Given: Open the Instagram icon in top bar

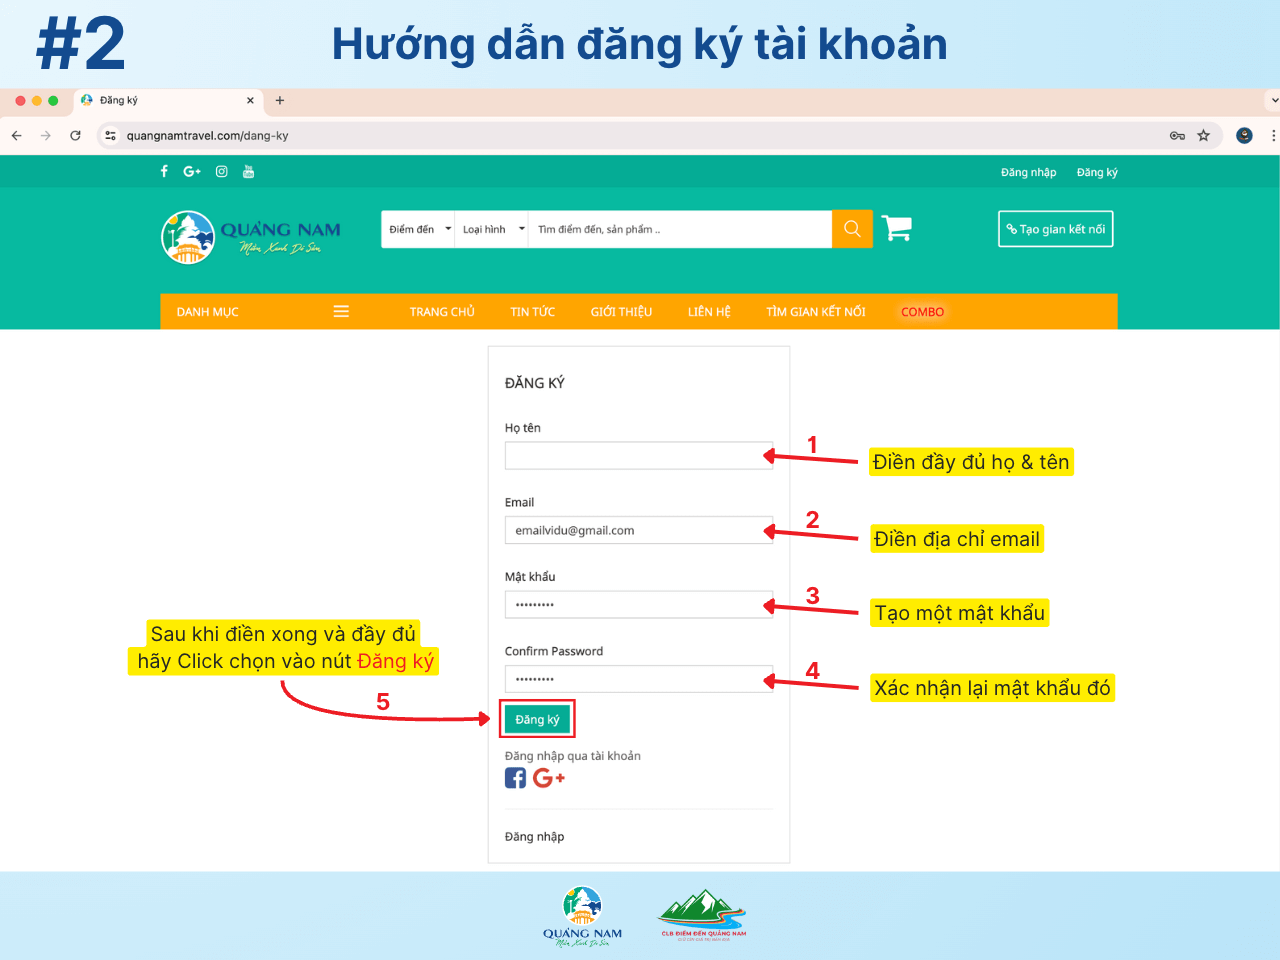Looking at the screenshot, I should (x=221, y=171).
